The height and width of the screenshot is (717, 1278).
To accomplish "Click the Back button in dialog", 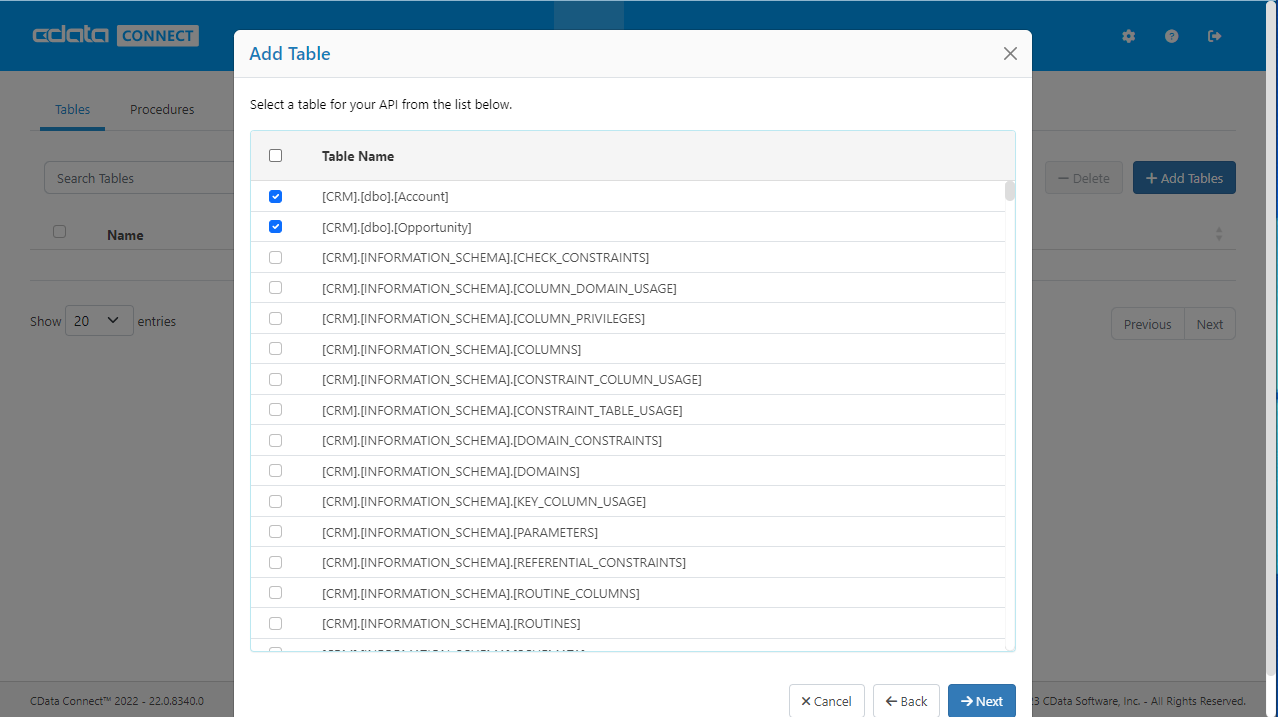I will click(906, 701).
